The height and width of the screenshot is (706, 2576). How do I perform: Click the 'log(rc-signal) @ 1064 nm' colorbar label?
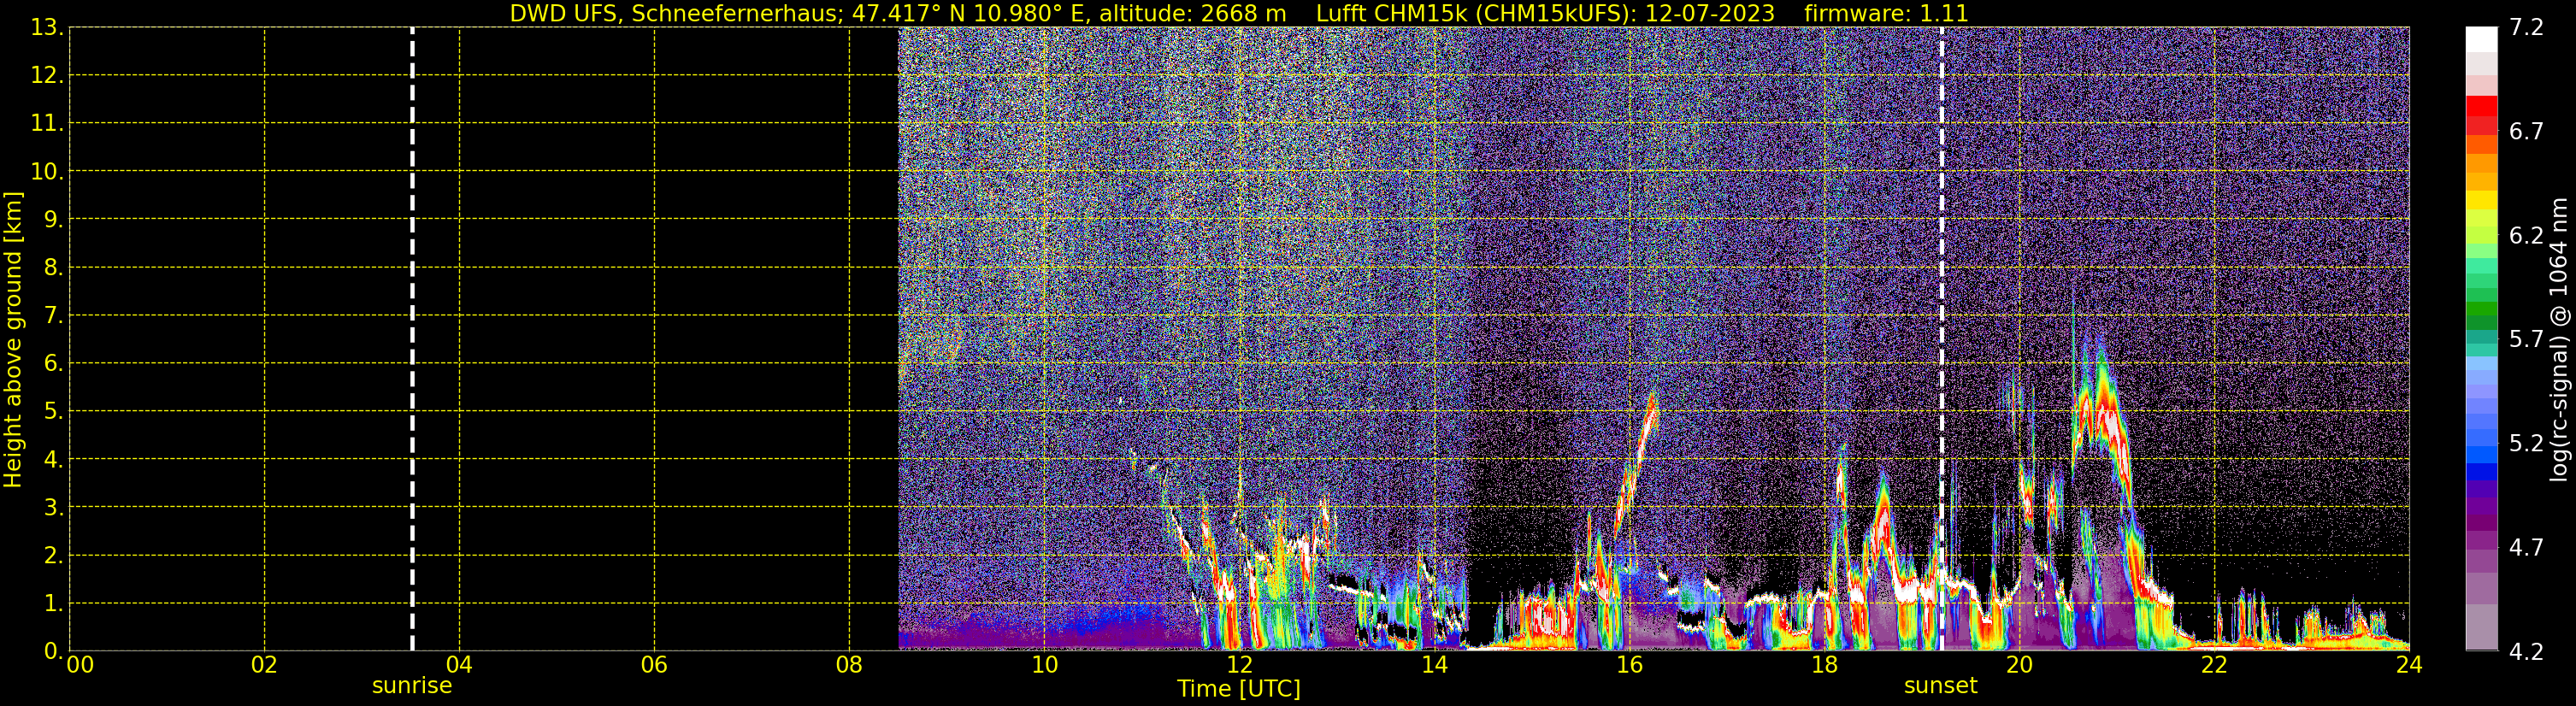(x=2558, y=339)
